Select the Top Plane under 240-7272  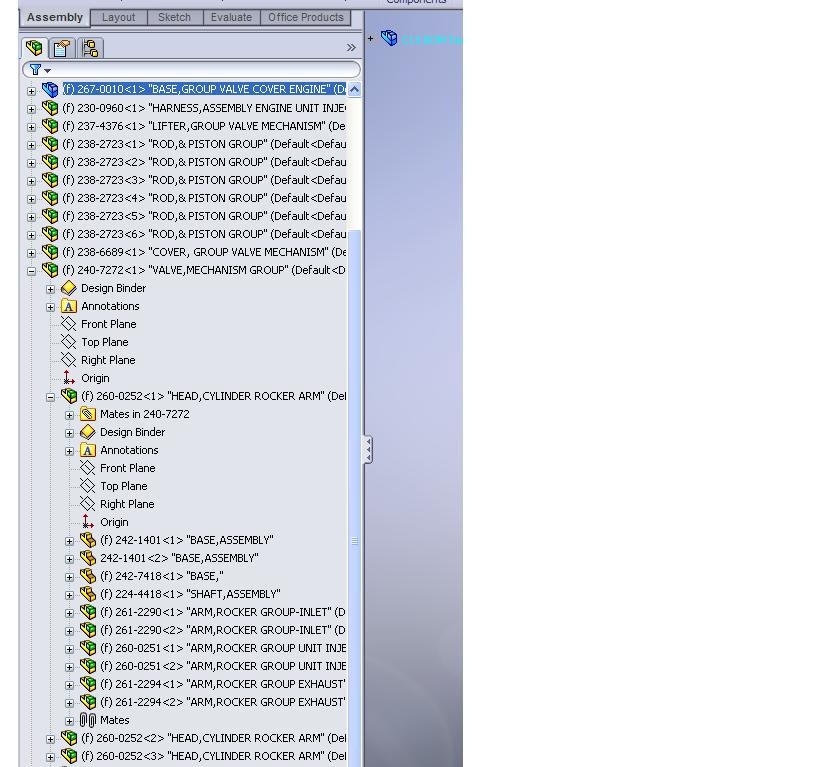104,342
